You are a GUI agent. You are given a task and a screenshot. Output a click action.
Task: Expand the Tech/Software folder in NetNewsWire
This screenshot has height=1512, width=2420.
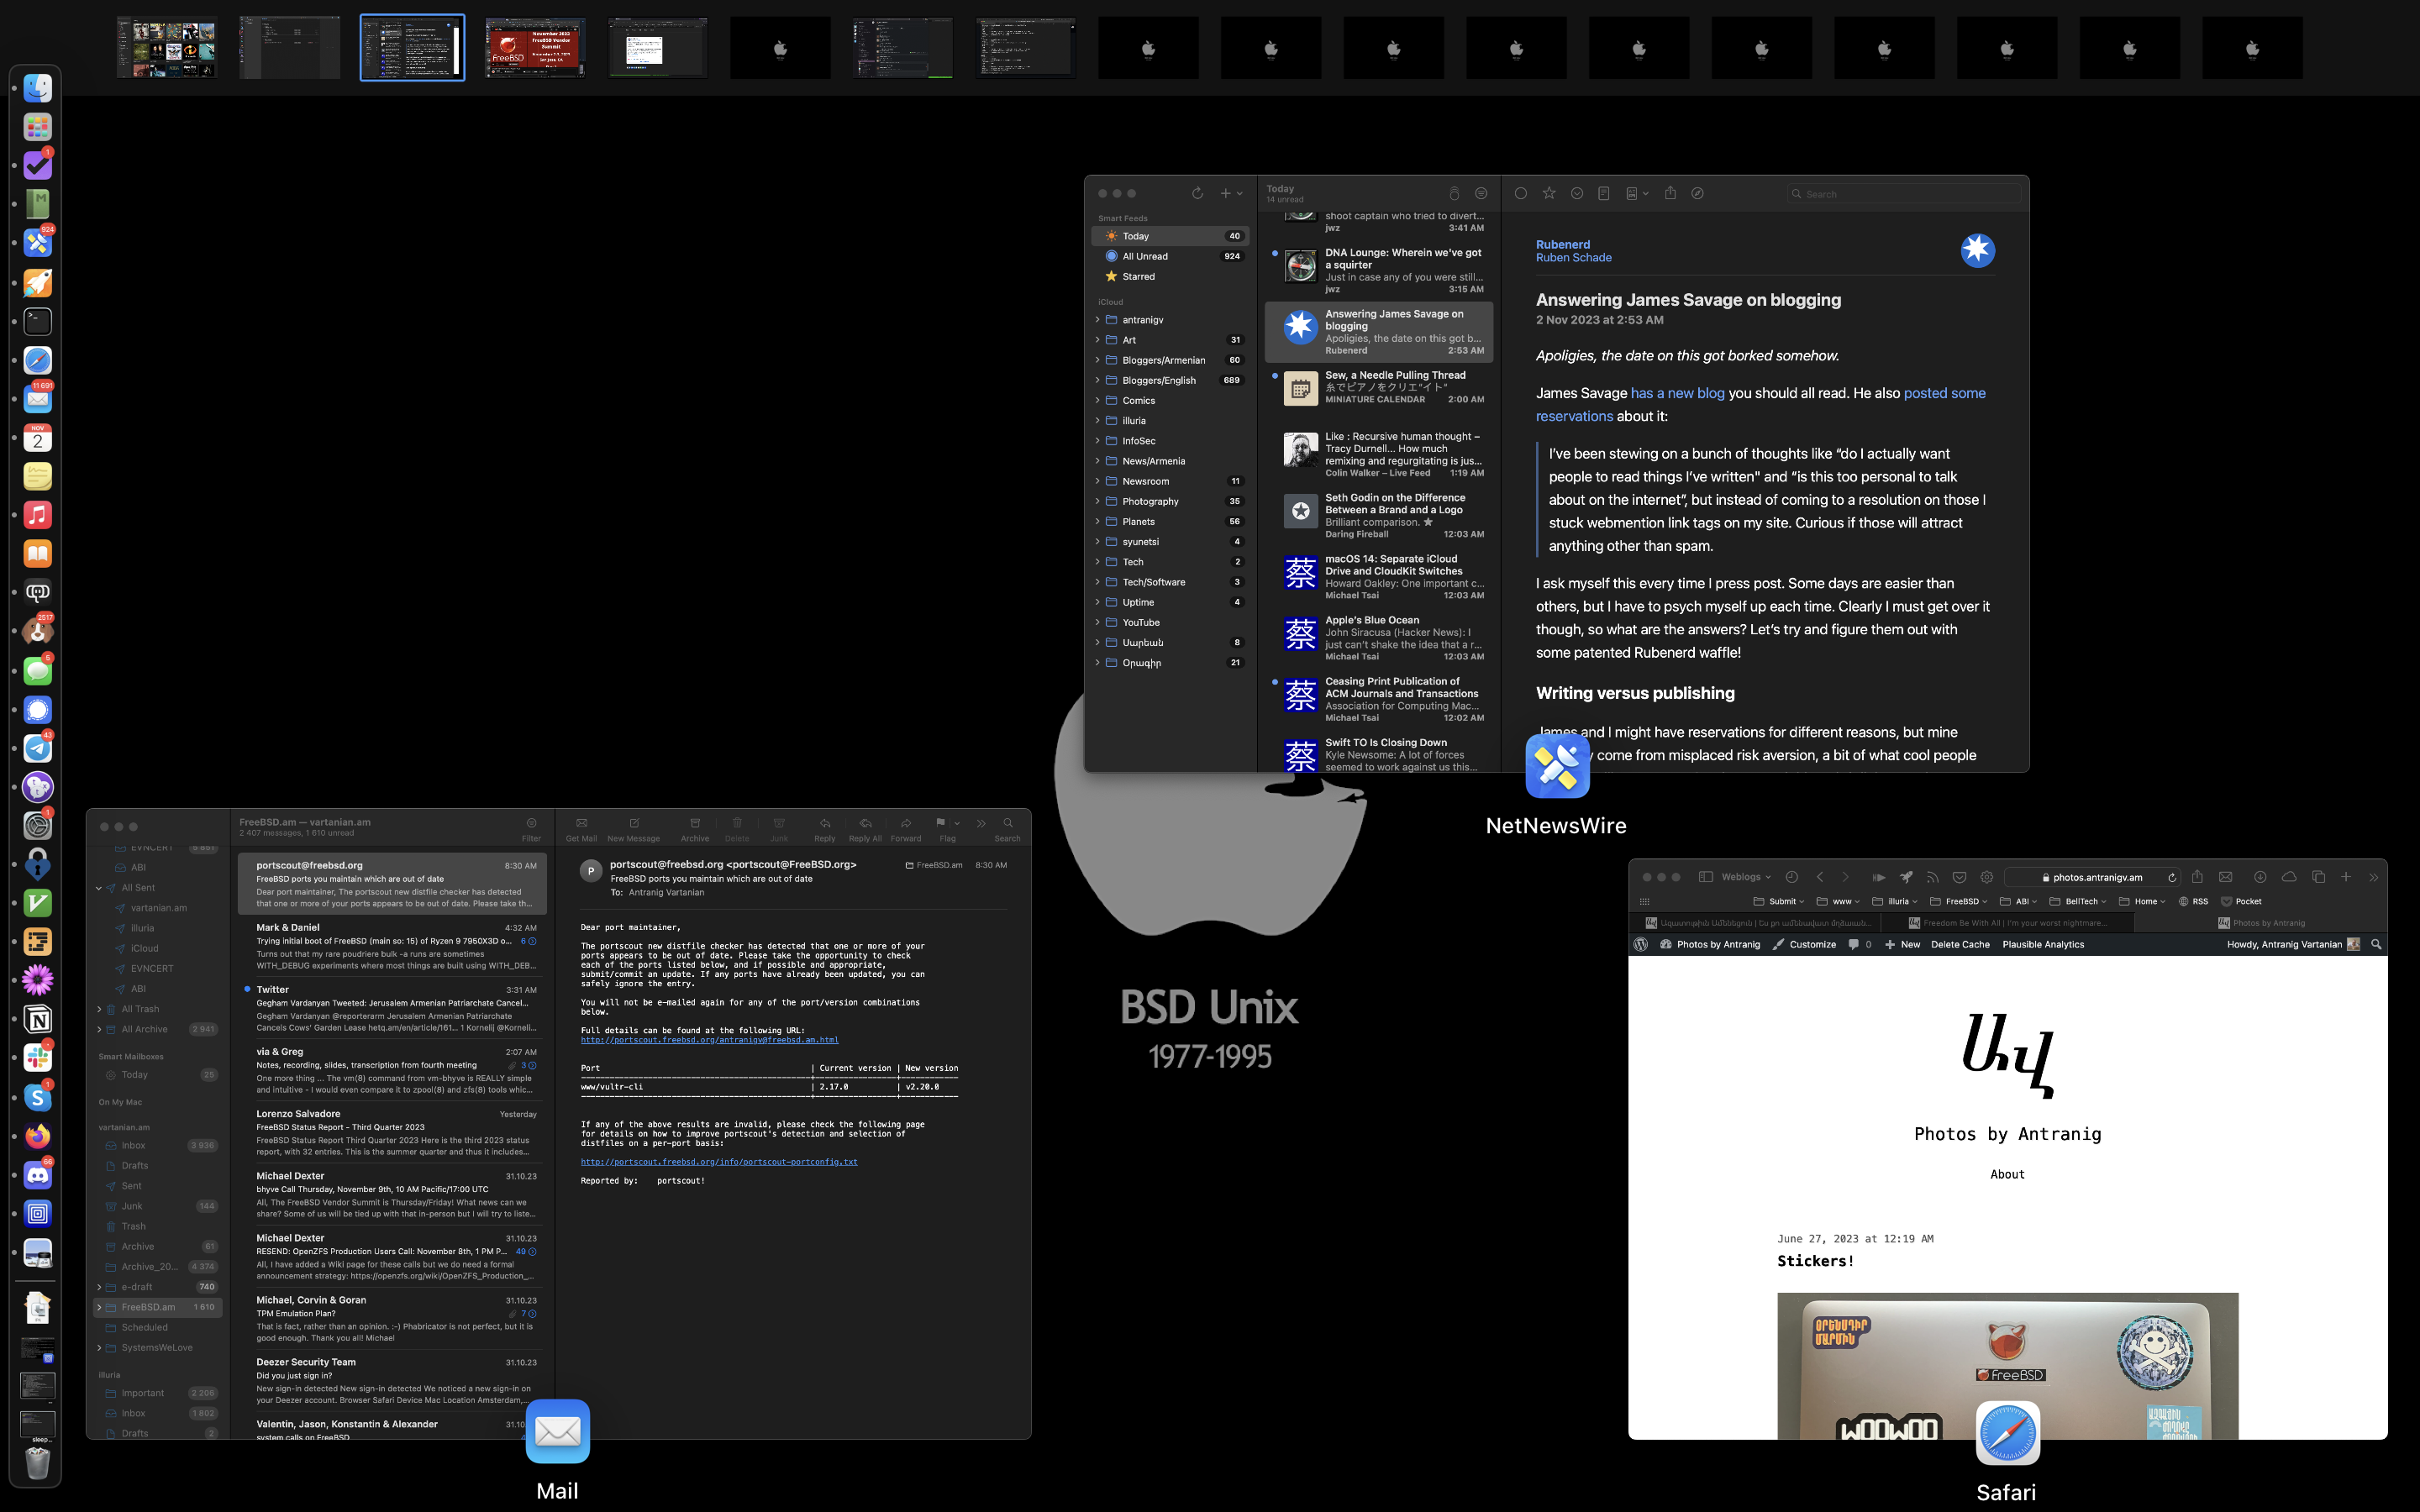(1097, 582)
